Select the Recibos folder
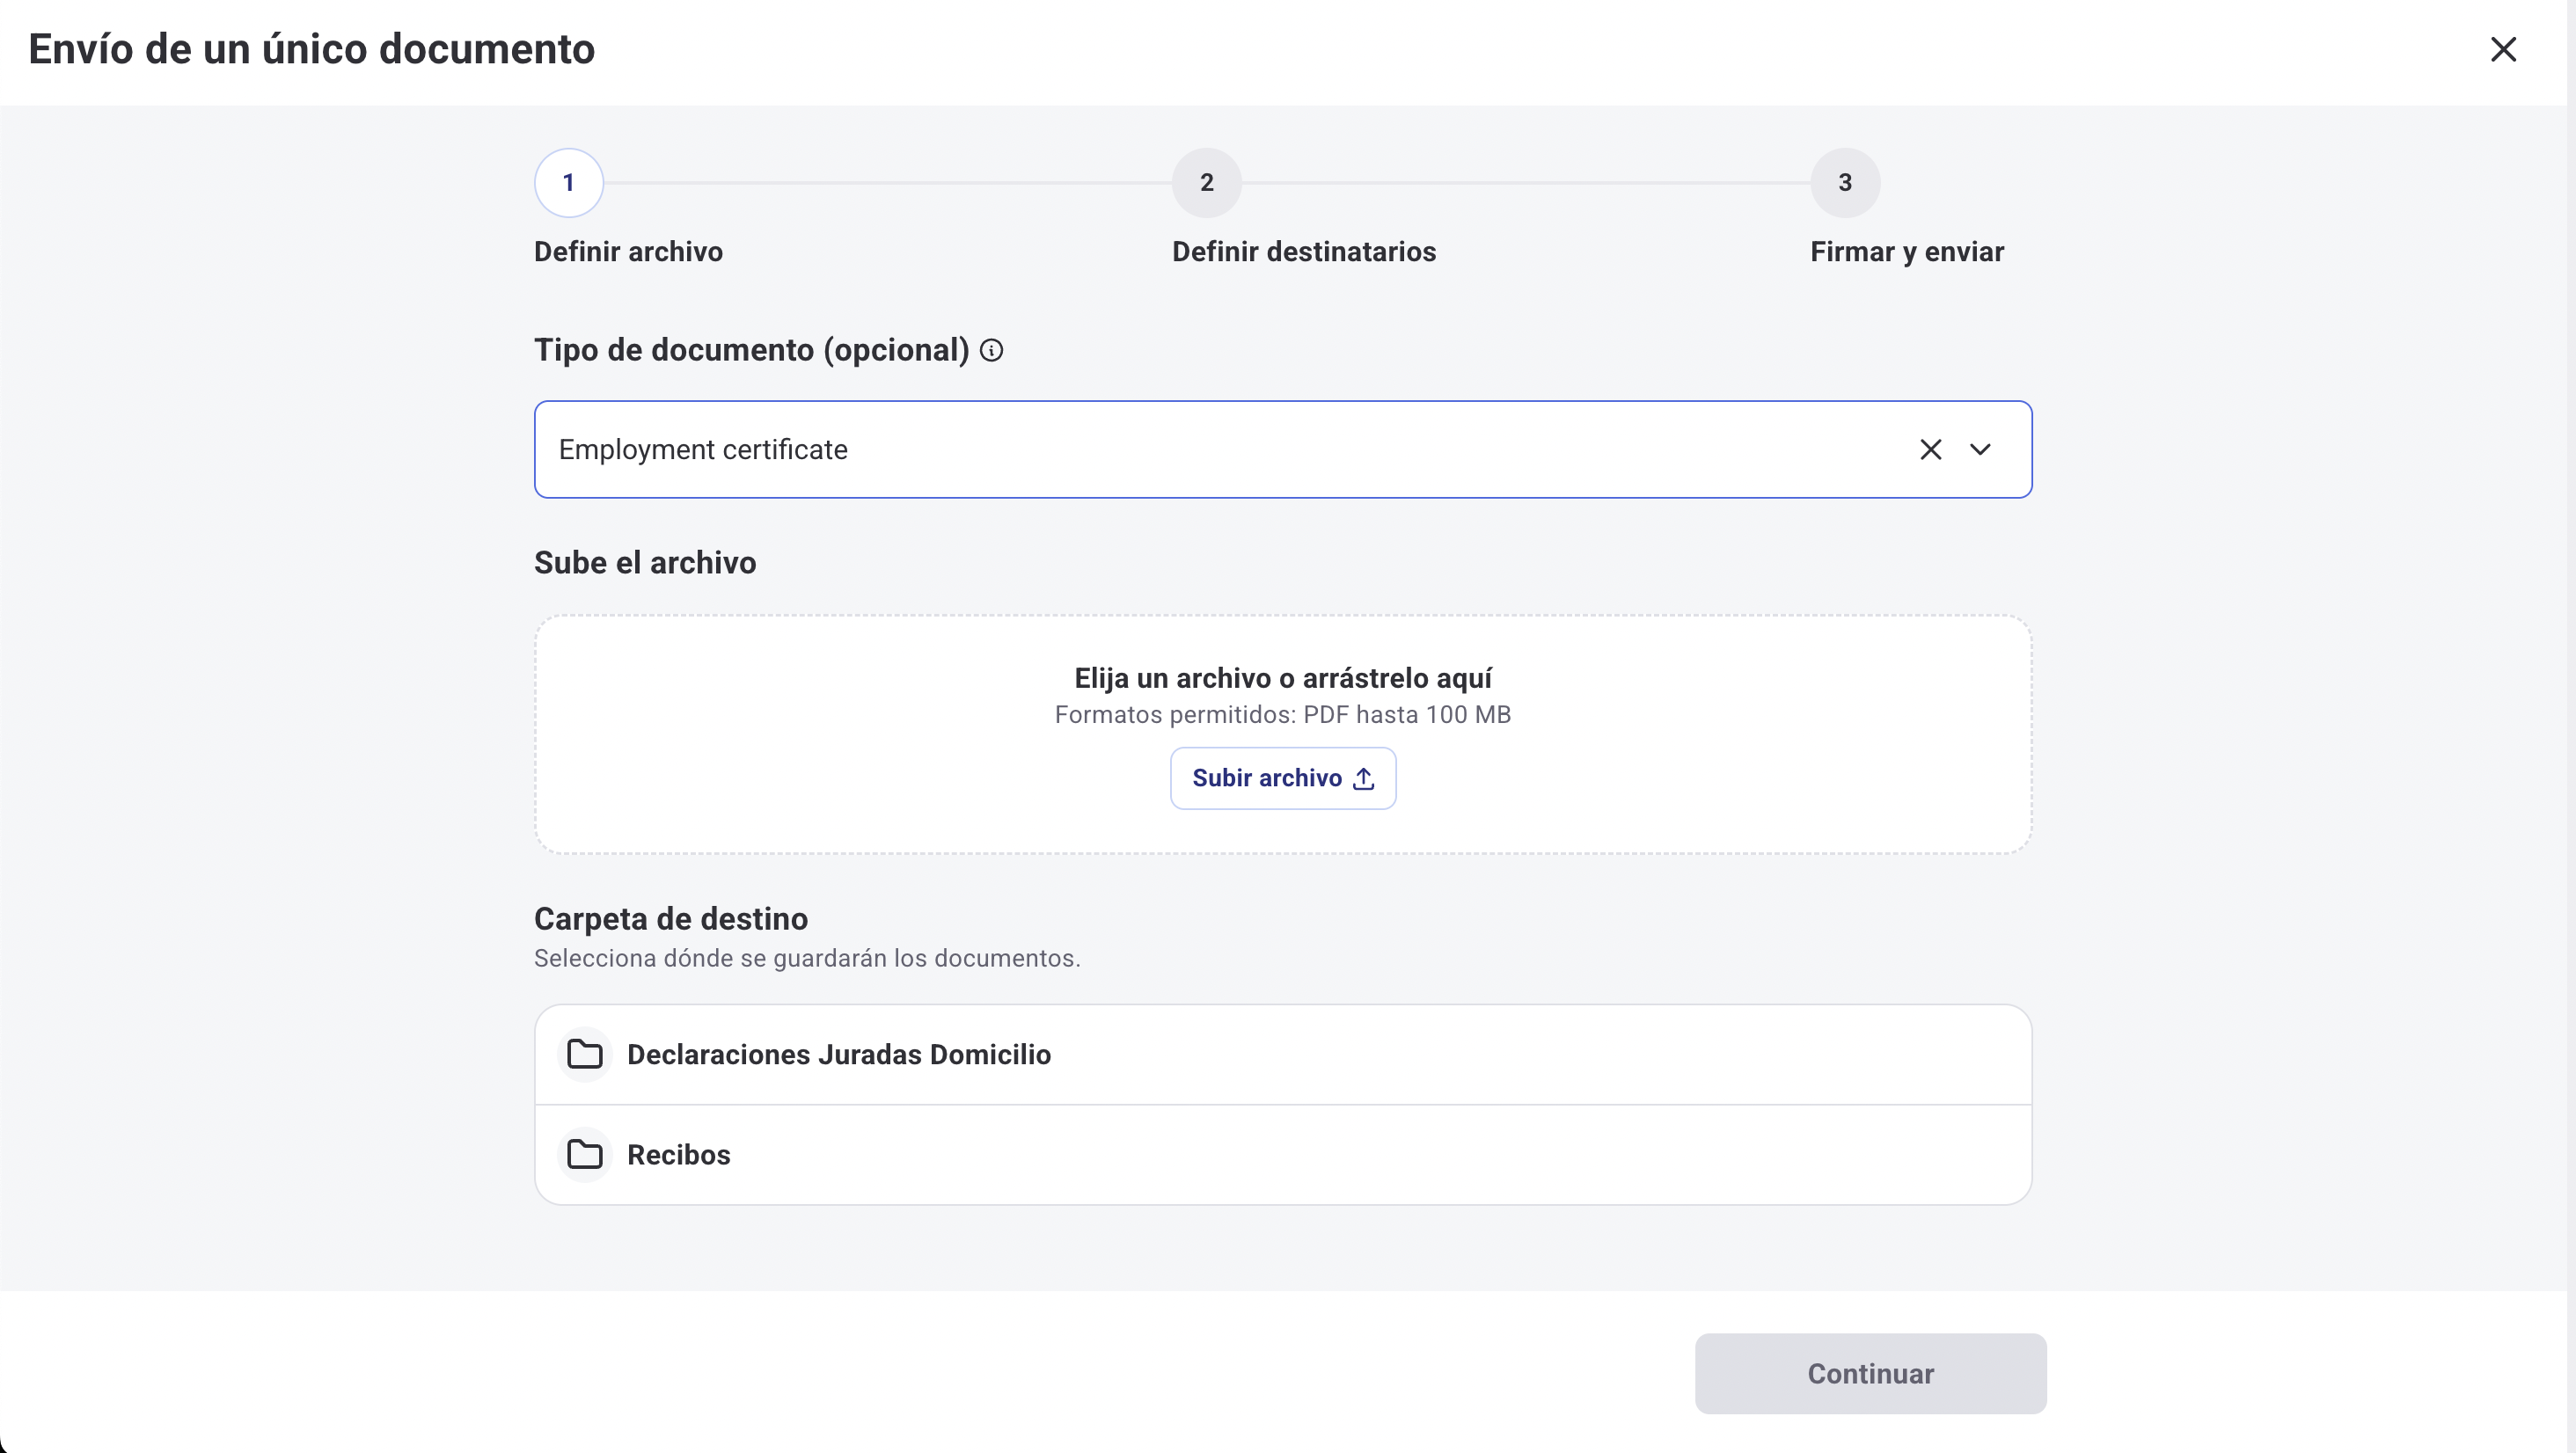The height and width of the screenshot is (1453, 2576). (1283, 1155)
